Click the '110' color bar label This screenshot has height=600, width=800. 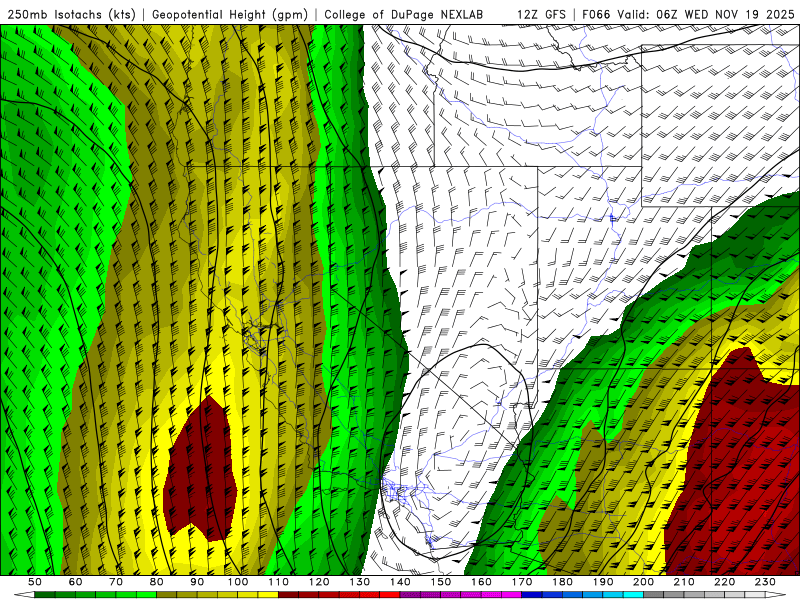coord(278,582)
